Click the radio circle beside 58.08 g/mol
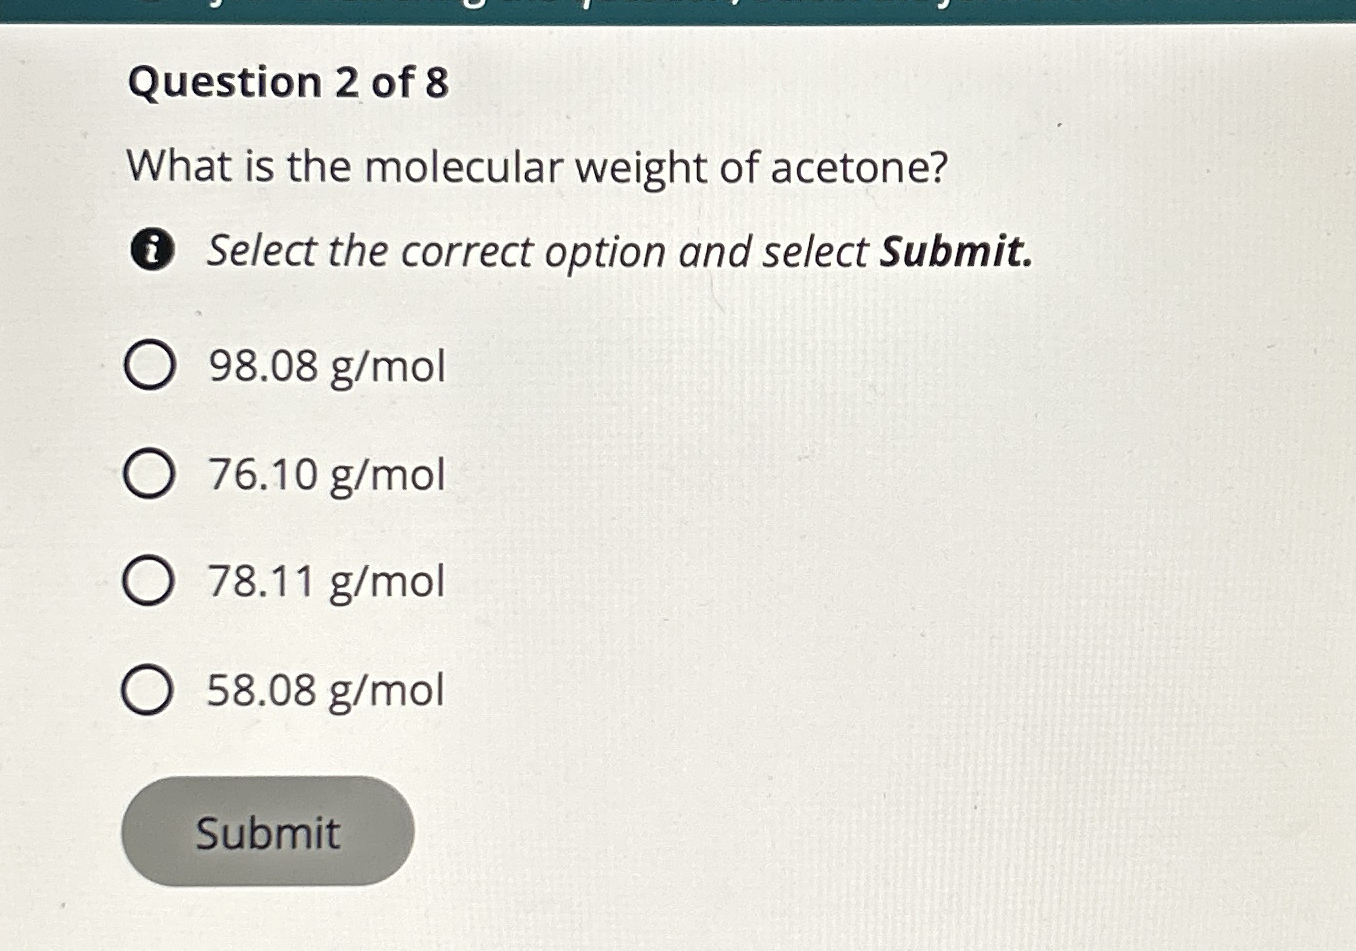The height and width of the screenshot is (951, 1356). point(151,689)
